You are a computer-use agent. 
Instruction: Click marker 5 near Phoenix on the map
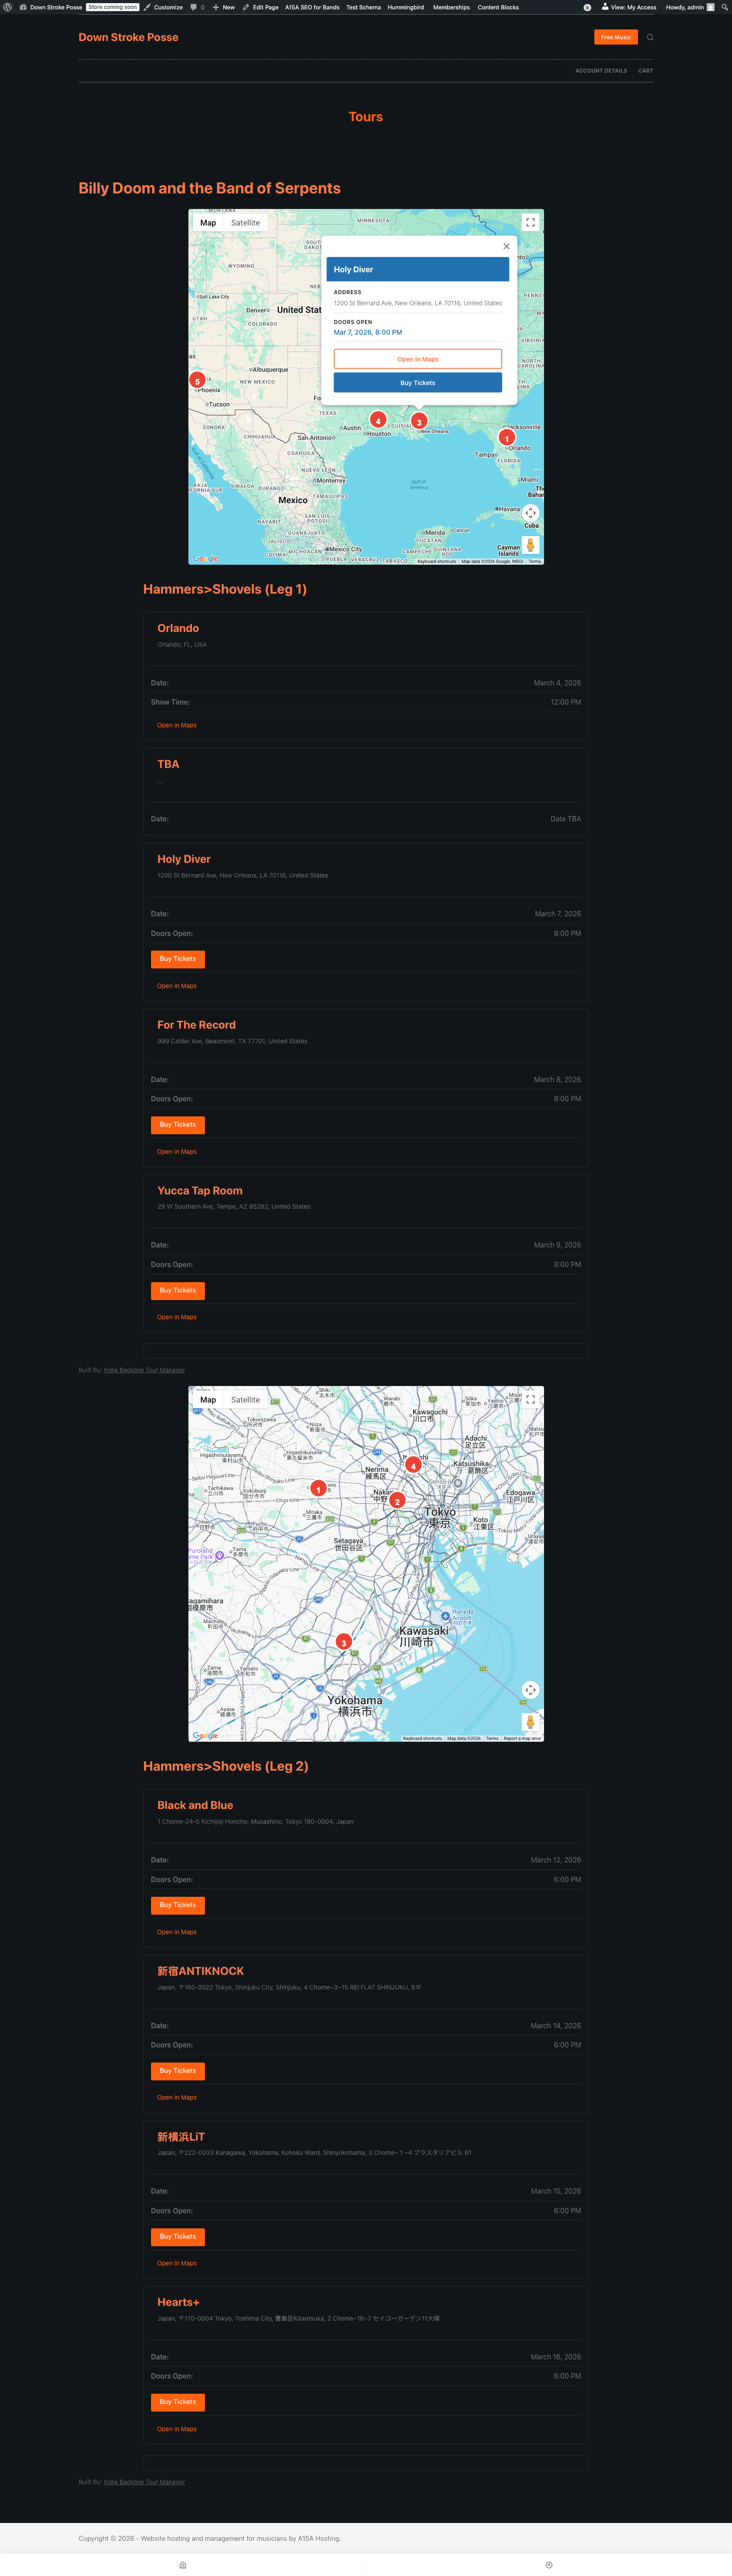[197, 380]
